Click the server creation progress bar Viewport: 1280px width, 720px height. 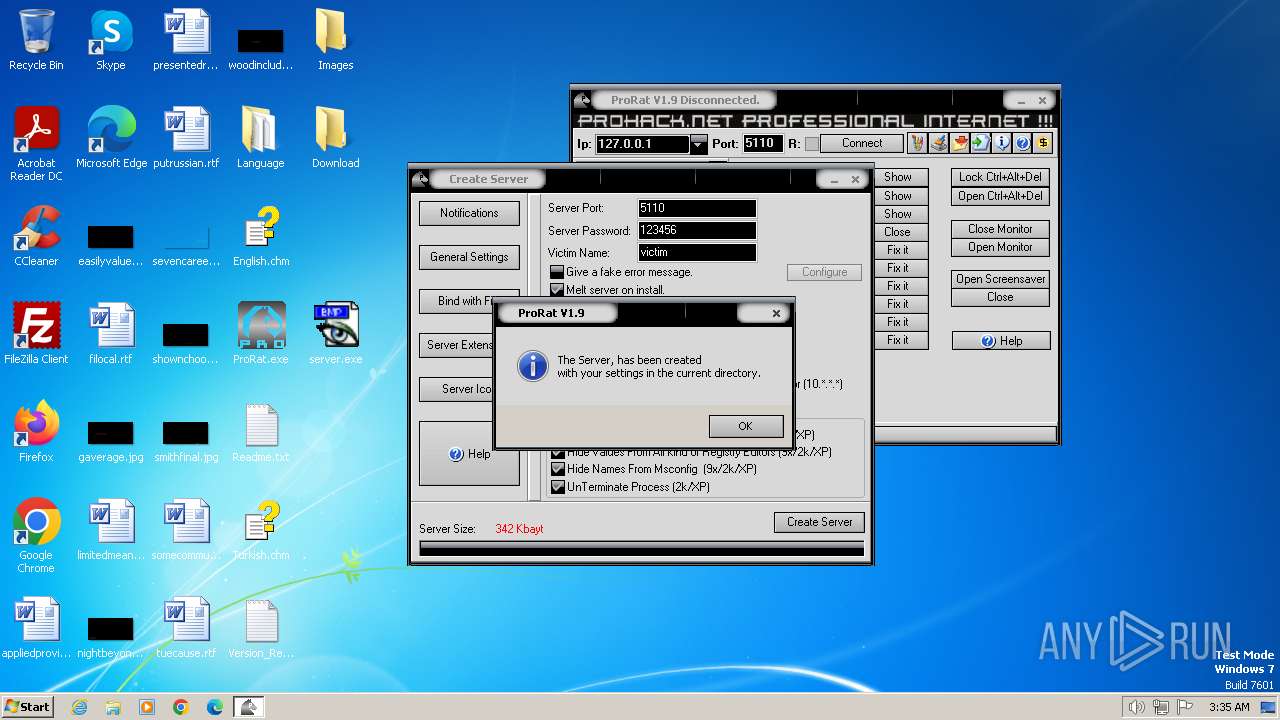coord(641,549)
